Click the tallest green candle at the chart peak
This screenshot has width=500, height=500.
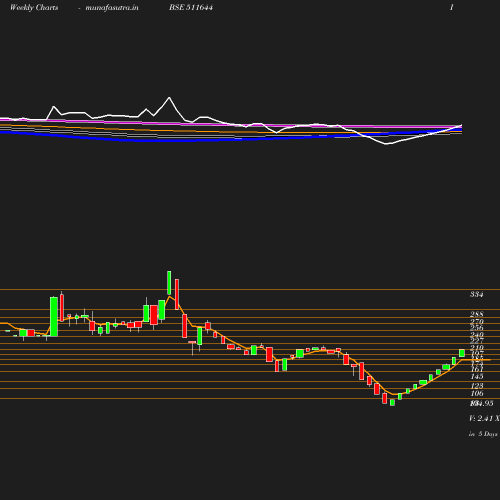pyautogui.click(x=169, y=283)
